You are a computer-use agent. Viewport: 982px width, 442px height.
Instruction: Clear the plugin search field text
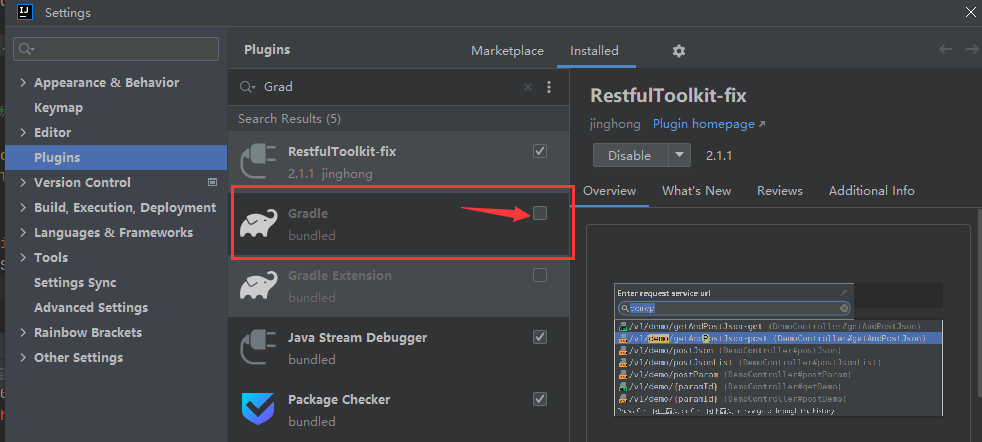528,87
